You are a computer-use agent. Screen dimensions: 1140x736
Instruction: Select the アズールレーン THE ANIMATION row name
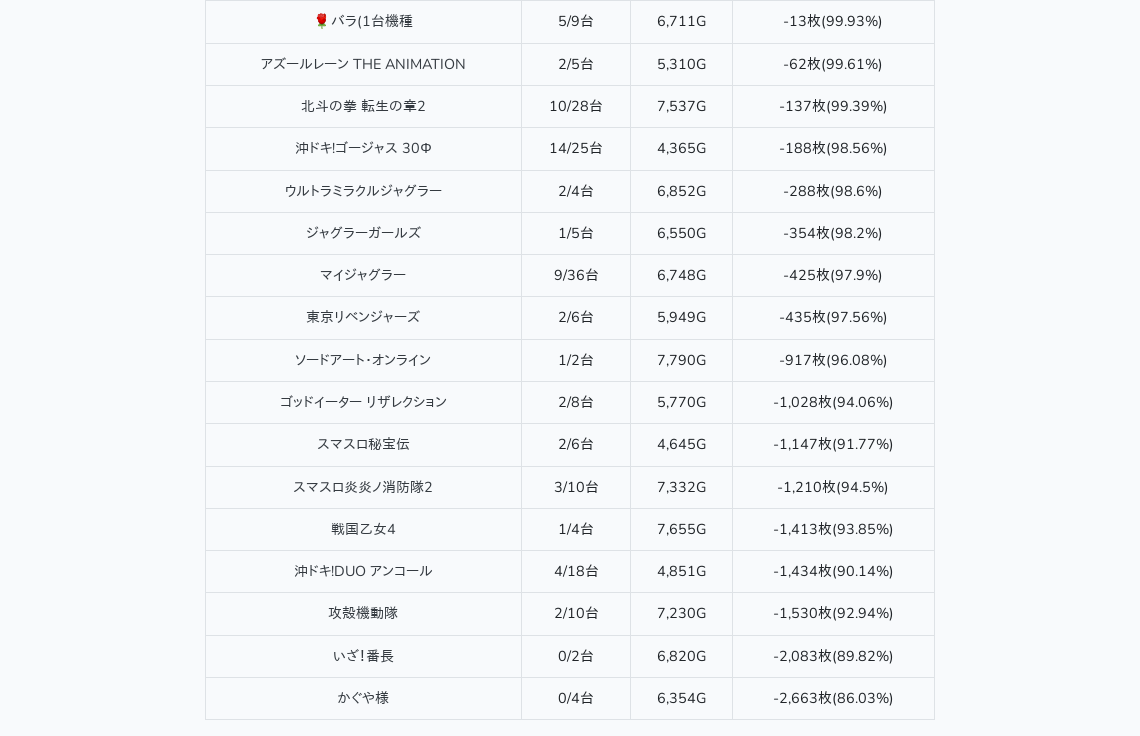[363, 64]
